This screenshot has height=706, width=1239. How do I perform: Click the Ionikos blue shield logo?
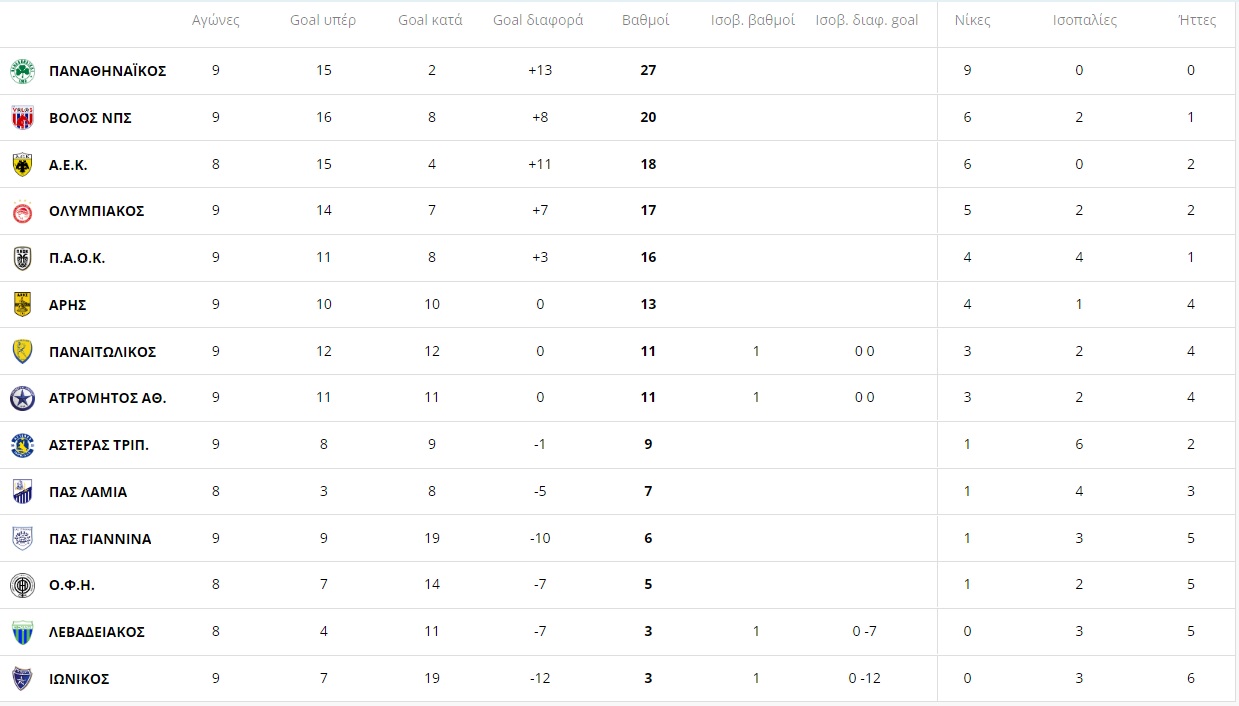coord(22,679)
